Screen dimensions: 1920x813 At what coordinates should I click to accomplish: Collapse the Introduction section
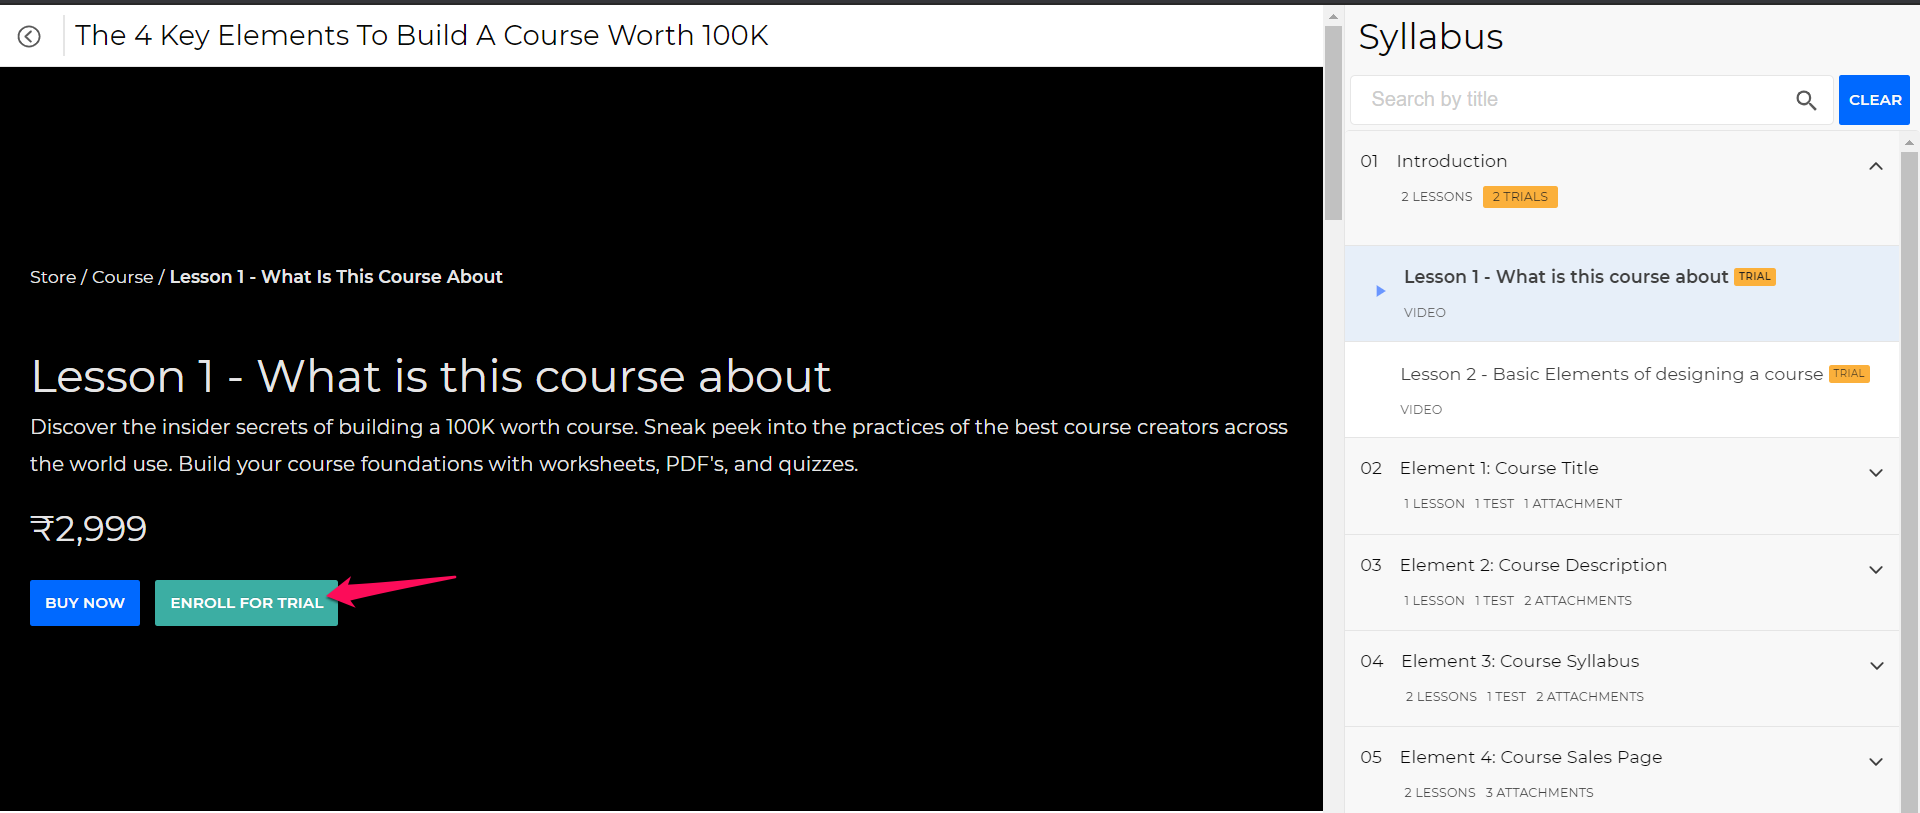click(x=1875, y=167)
